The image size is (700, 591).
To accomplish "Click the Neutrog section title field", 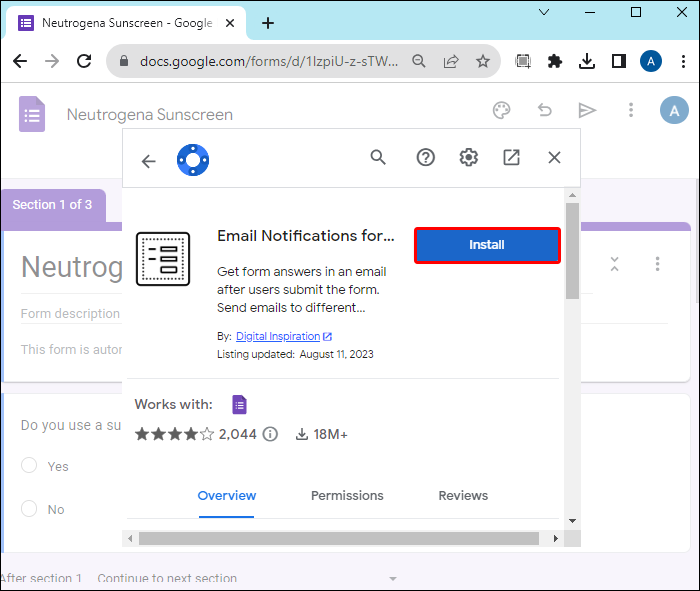I will click(x=71, y=267).
